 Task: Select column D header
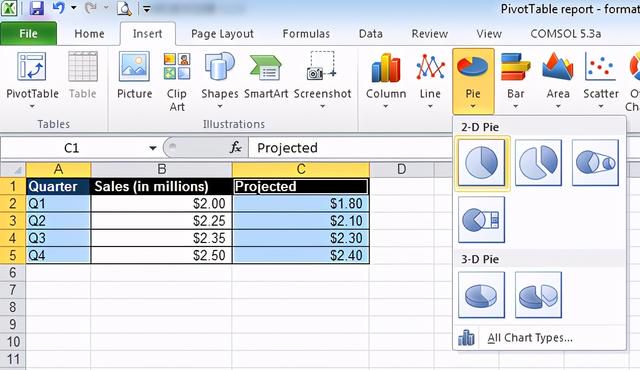[x=402, y=169]
